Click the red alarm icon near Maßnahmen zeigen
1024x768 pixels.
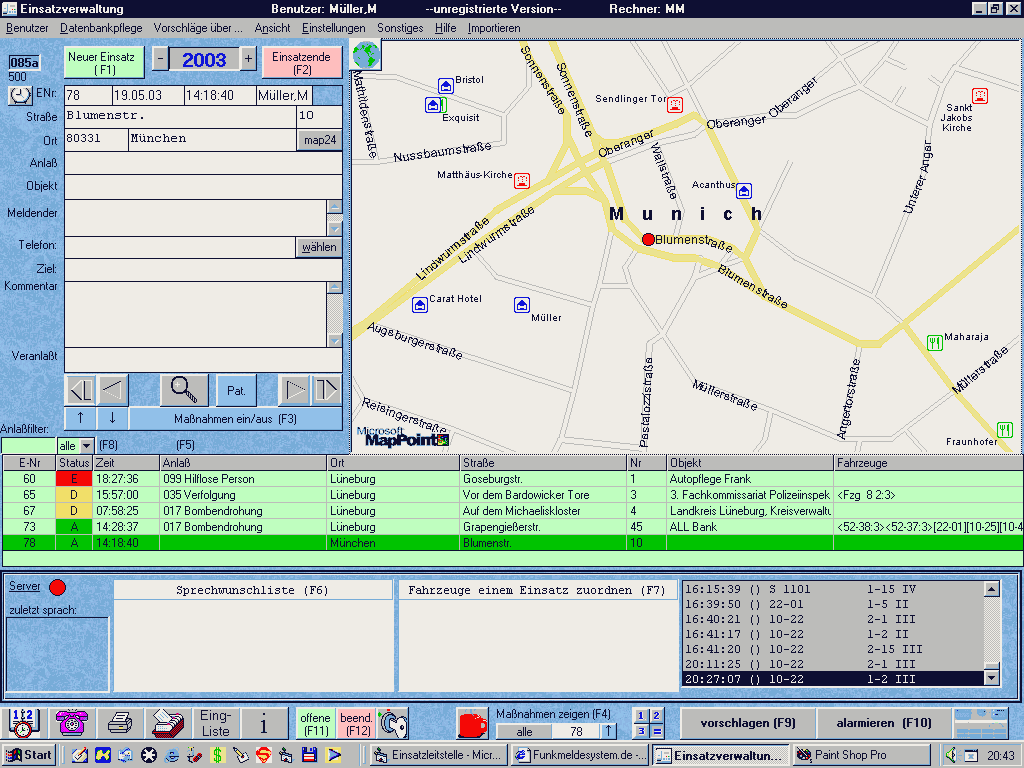(x=471, y=723)
